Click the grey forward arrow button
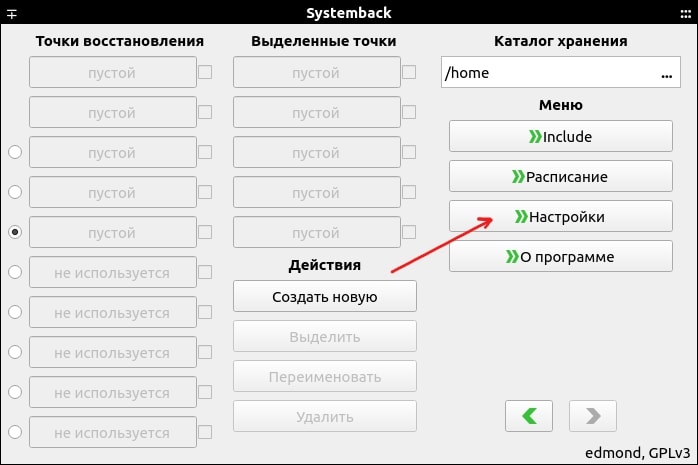 (x=592, y=416)
